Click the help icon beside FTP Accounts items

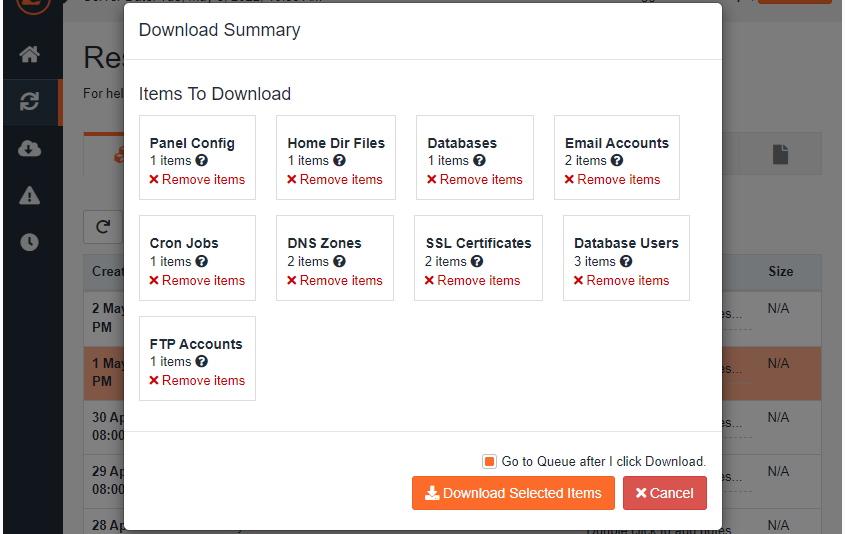pos(202,362)
